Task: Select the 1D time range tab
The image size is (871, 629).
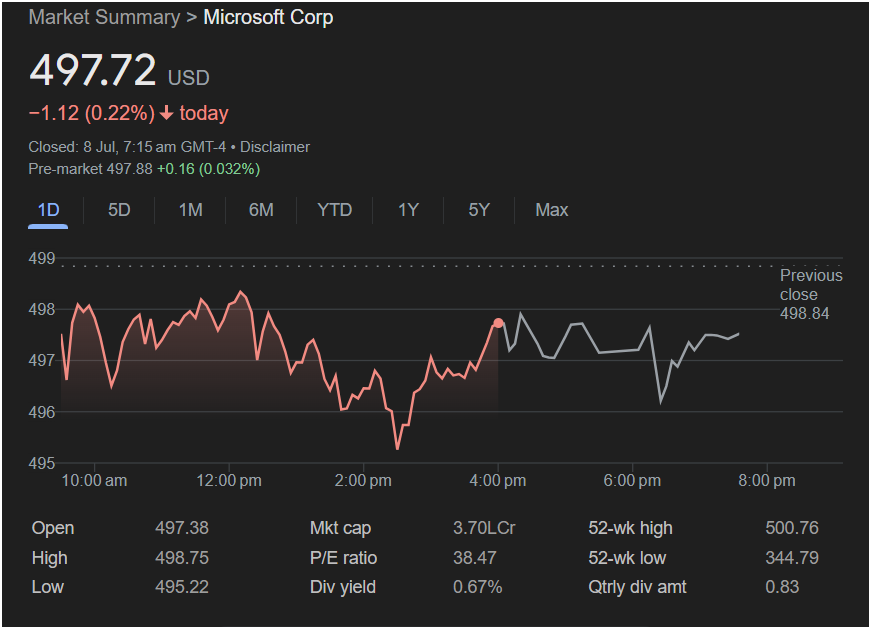Action: (x=48, y=210)
